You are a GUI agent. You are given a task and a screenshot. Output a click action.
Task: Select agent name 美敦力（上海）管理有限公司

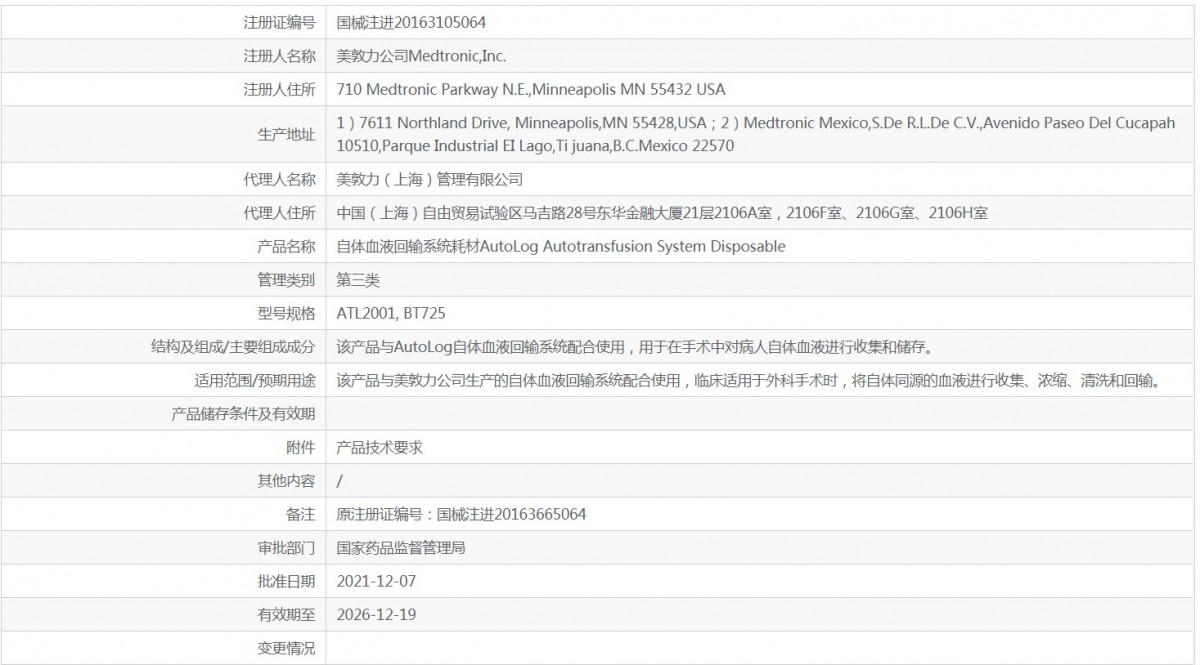tap(430, 179)
